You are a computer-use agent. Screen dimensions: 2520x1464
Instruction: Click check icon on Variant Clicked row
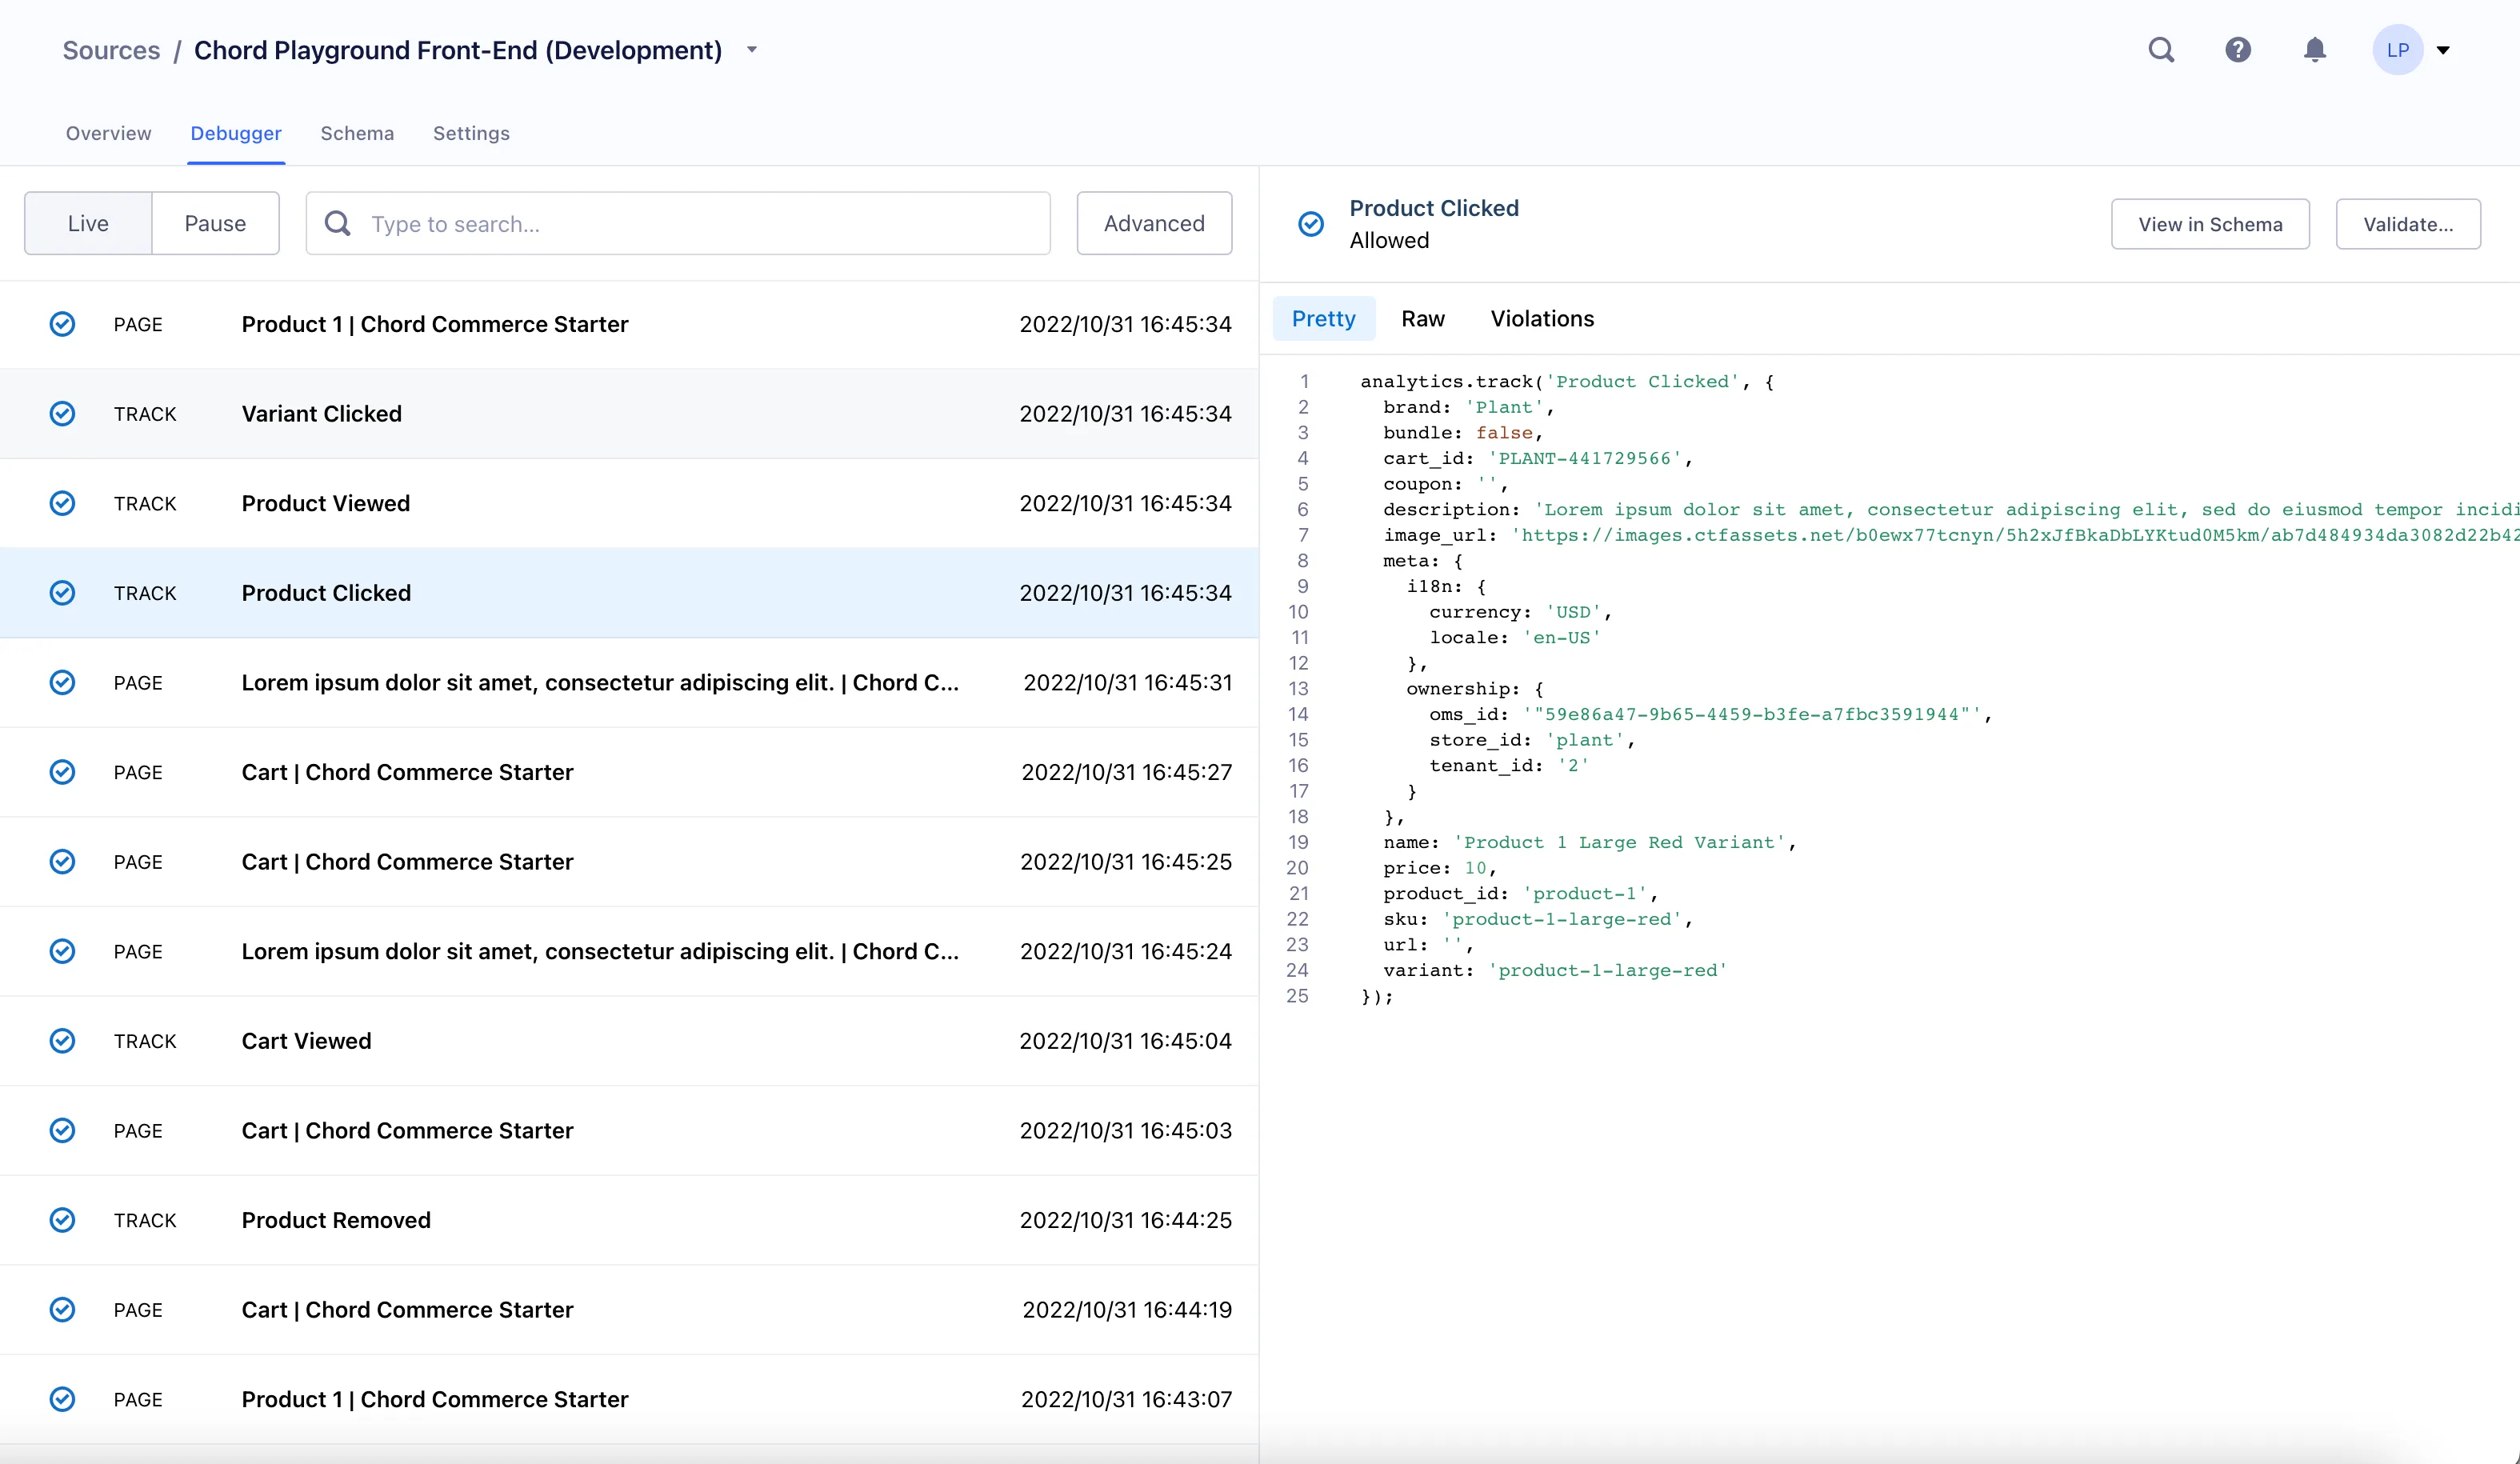(x=62, y=414)
